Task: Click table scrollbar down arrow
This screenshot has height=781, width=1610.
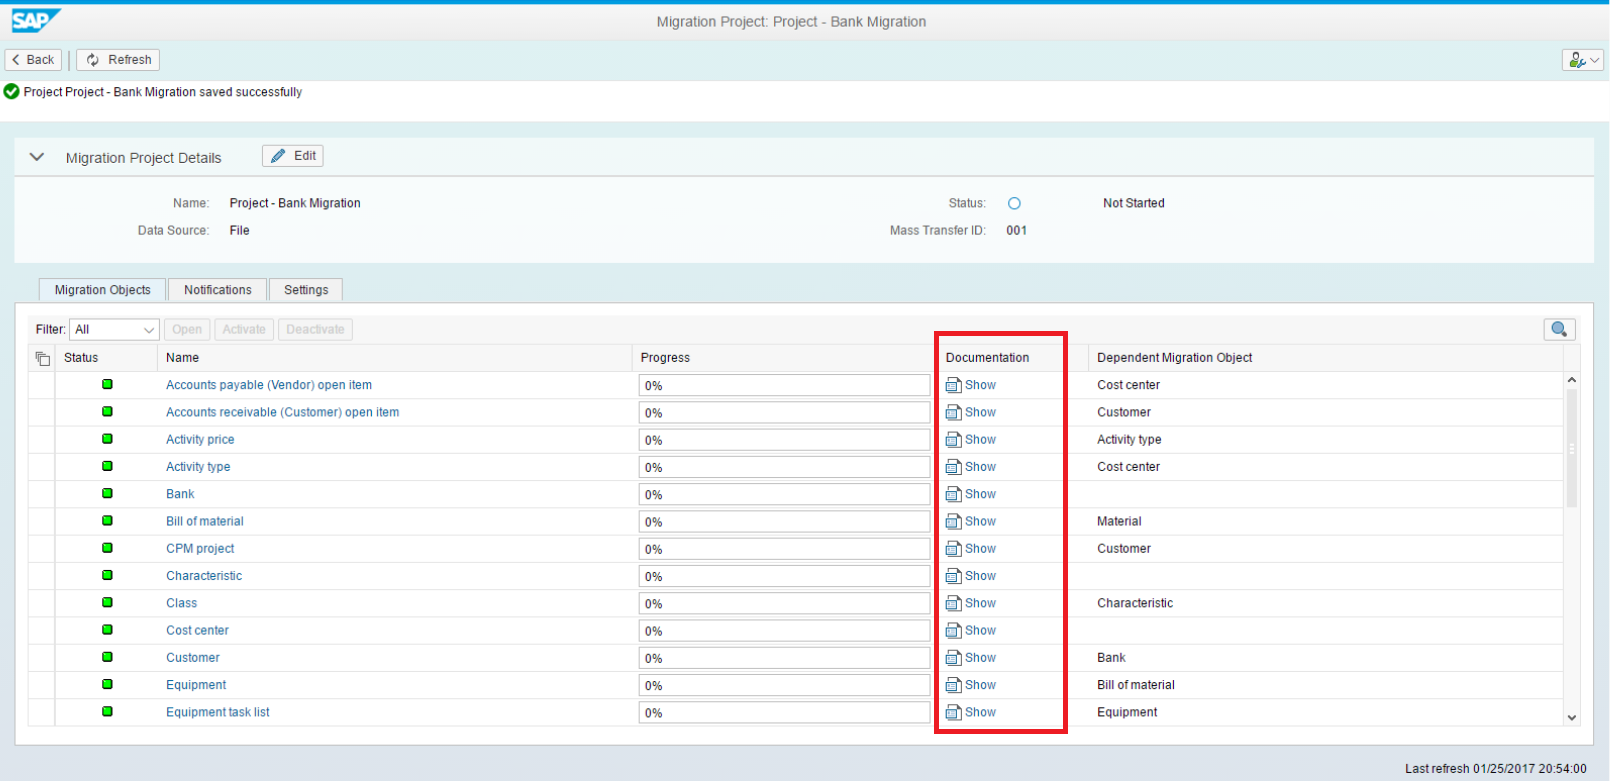Action: click(1572, 717)
